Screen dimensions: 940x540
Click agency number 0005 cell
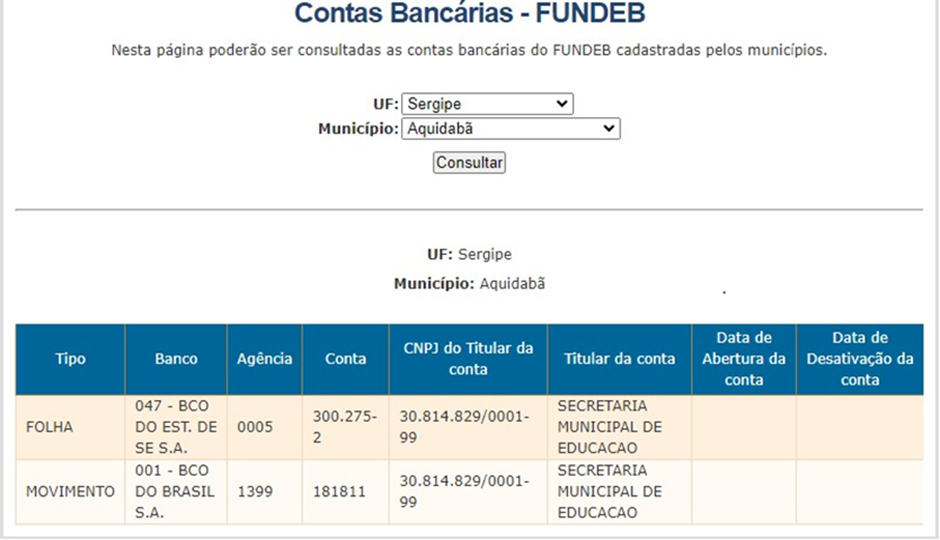coord(264,427)
